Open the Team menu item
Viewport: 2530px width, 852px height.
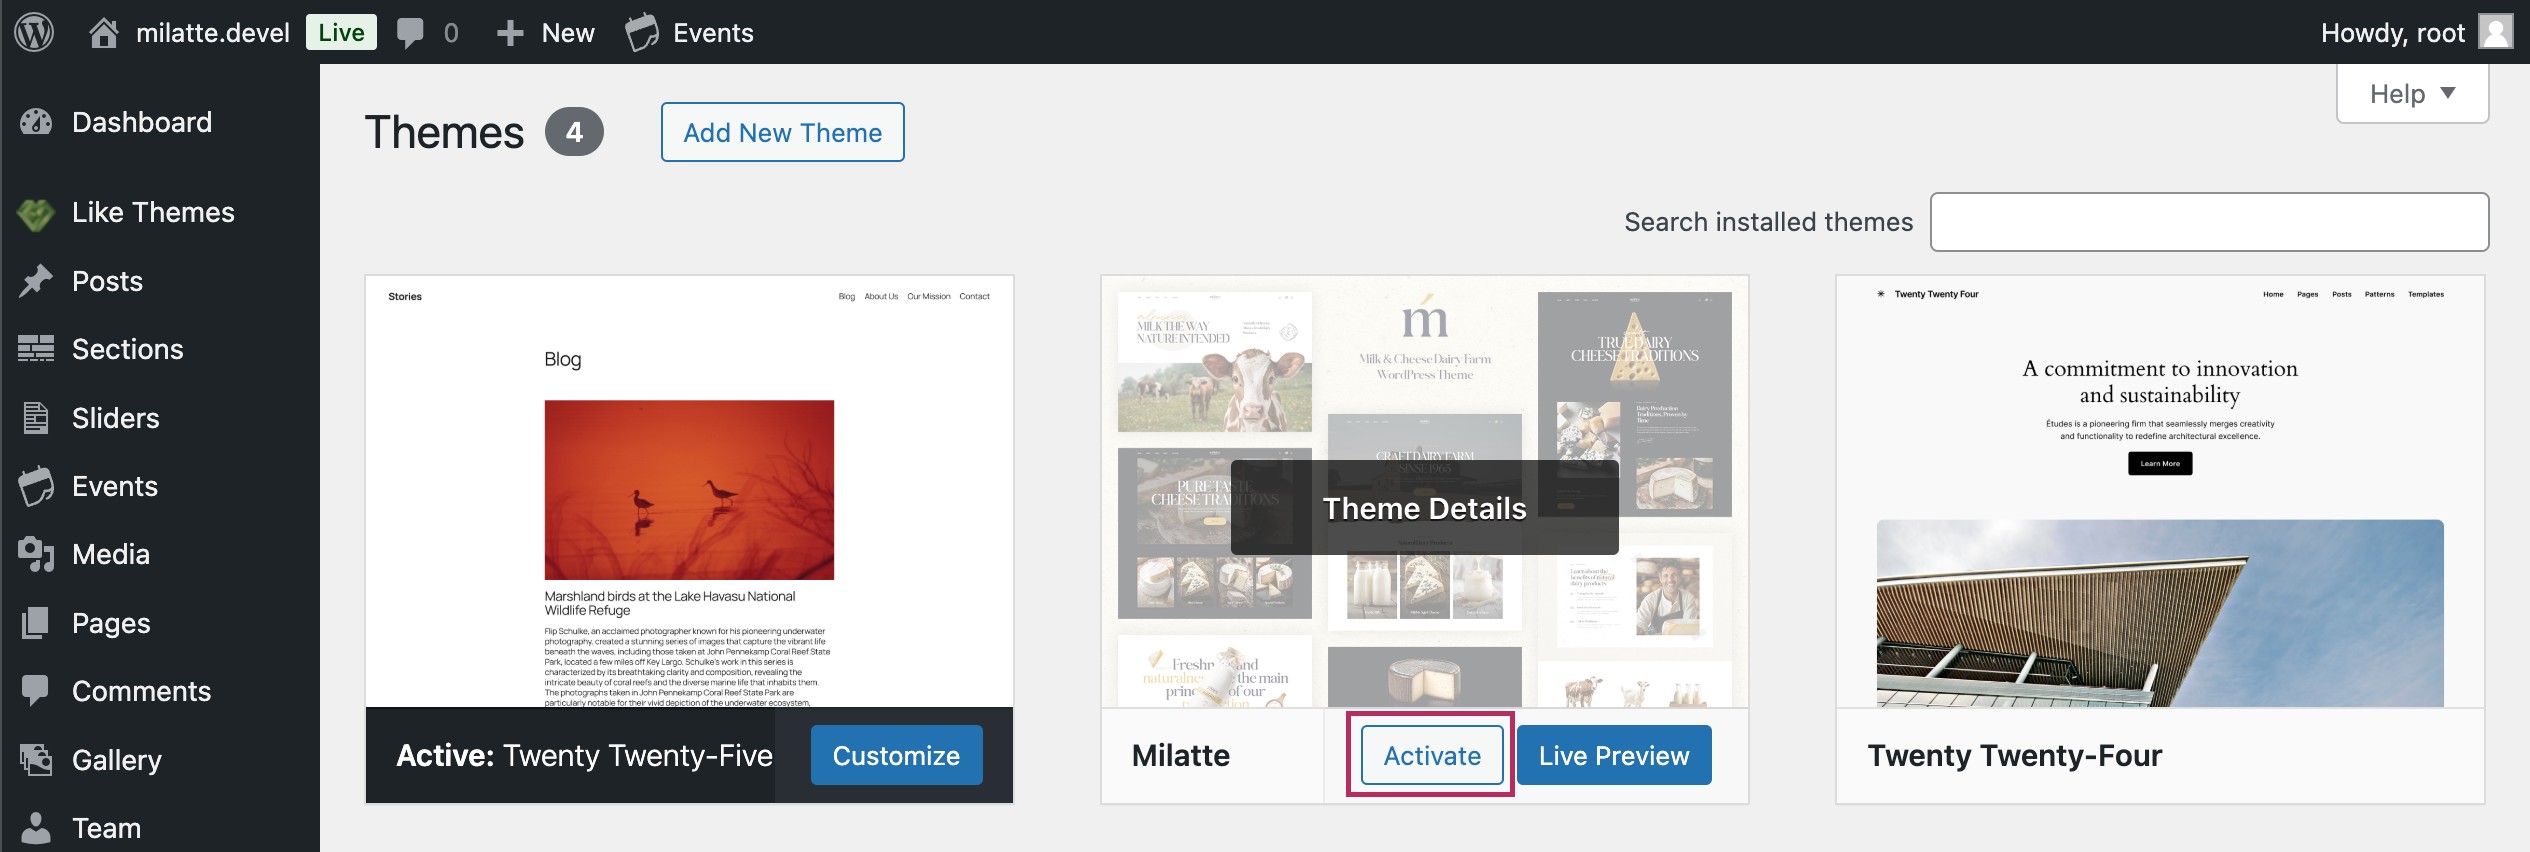[x=160, y=828]
